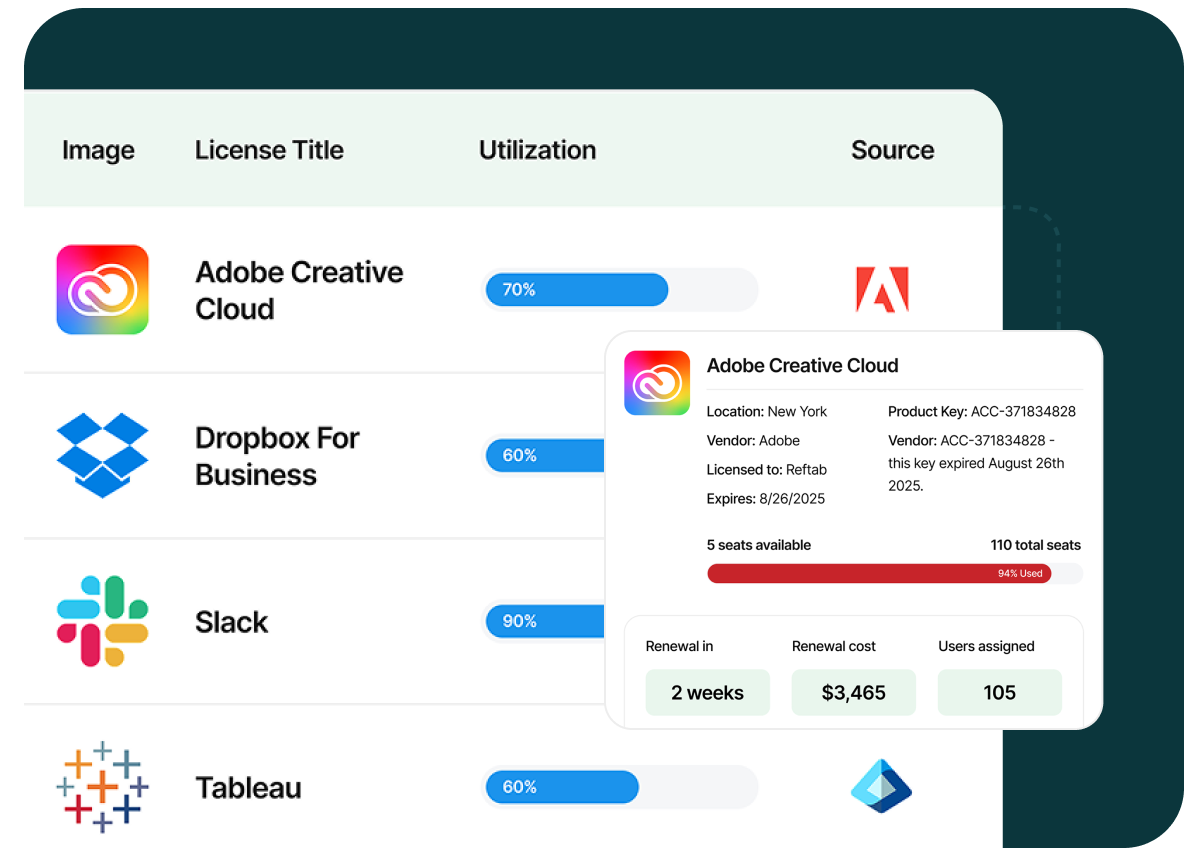Image resolution: width=1194 pixels, height=856 pixels.
Task: Click the Creative Cloud icon in detail card
Action: (x=657, y=383)
